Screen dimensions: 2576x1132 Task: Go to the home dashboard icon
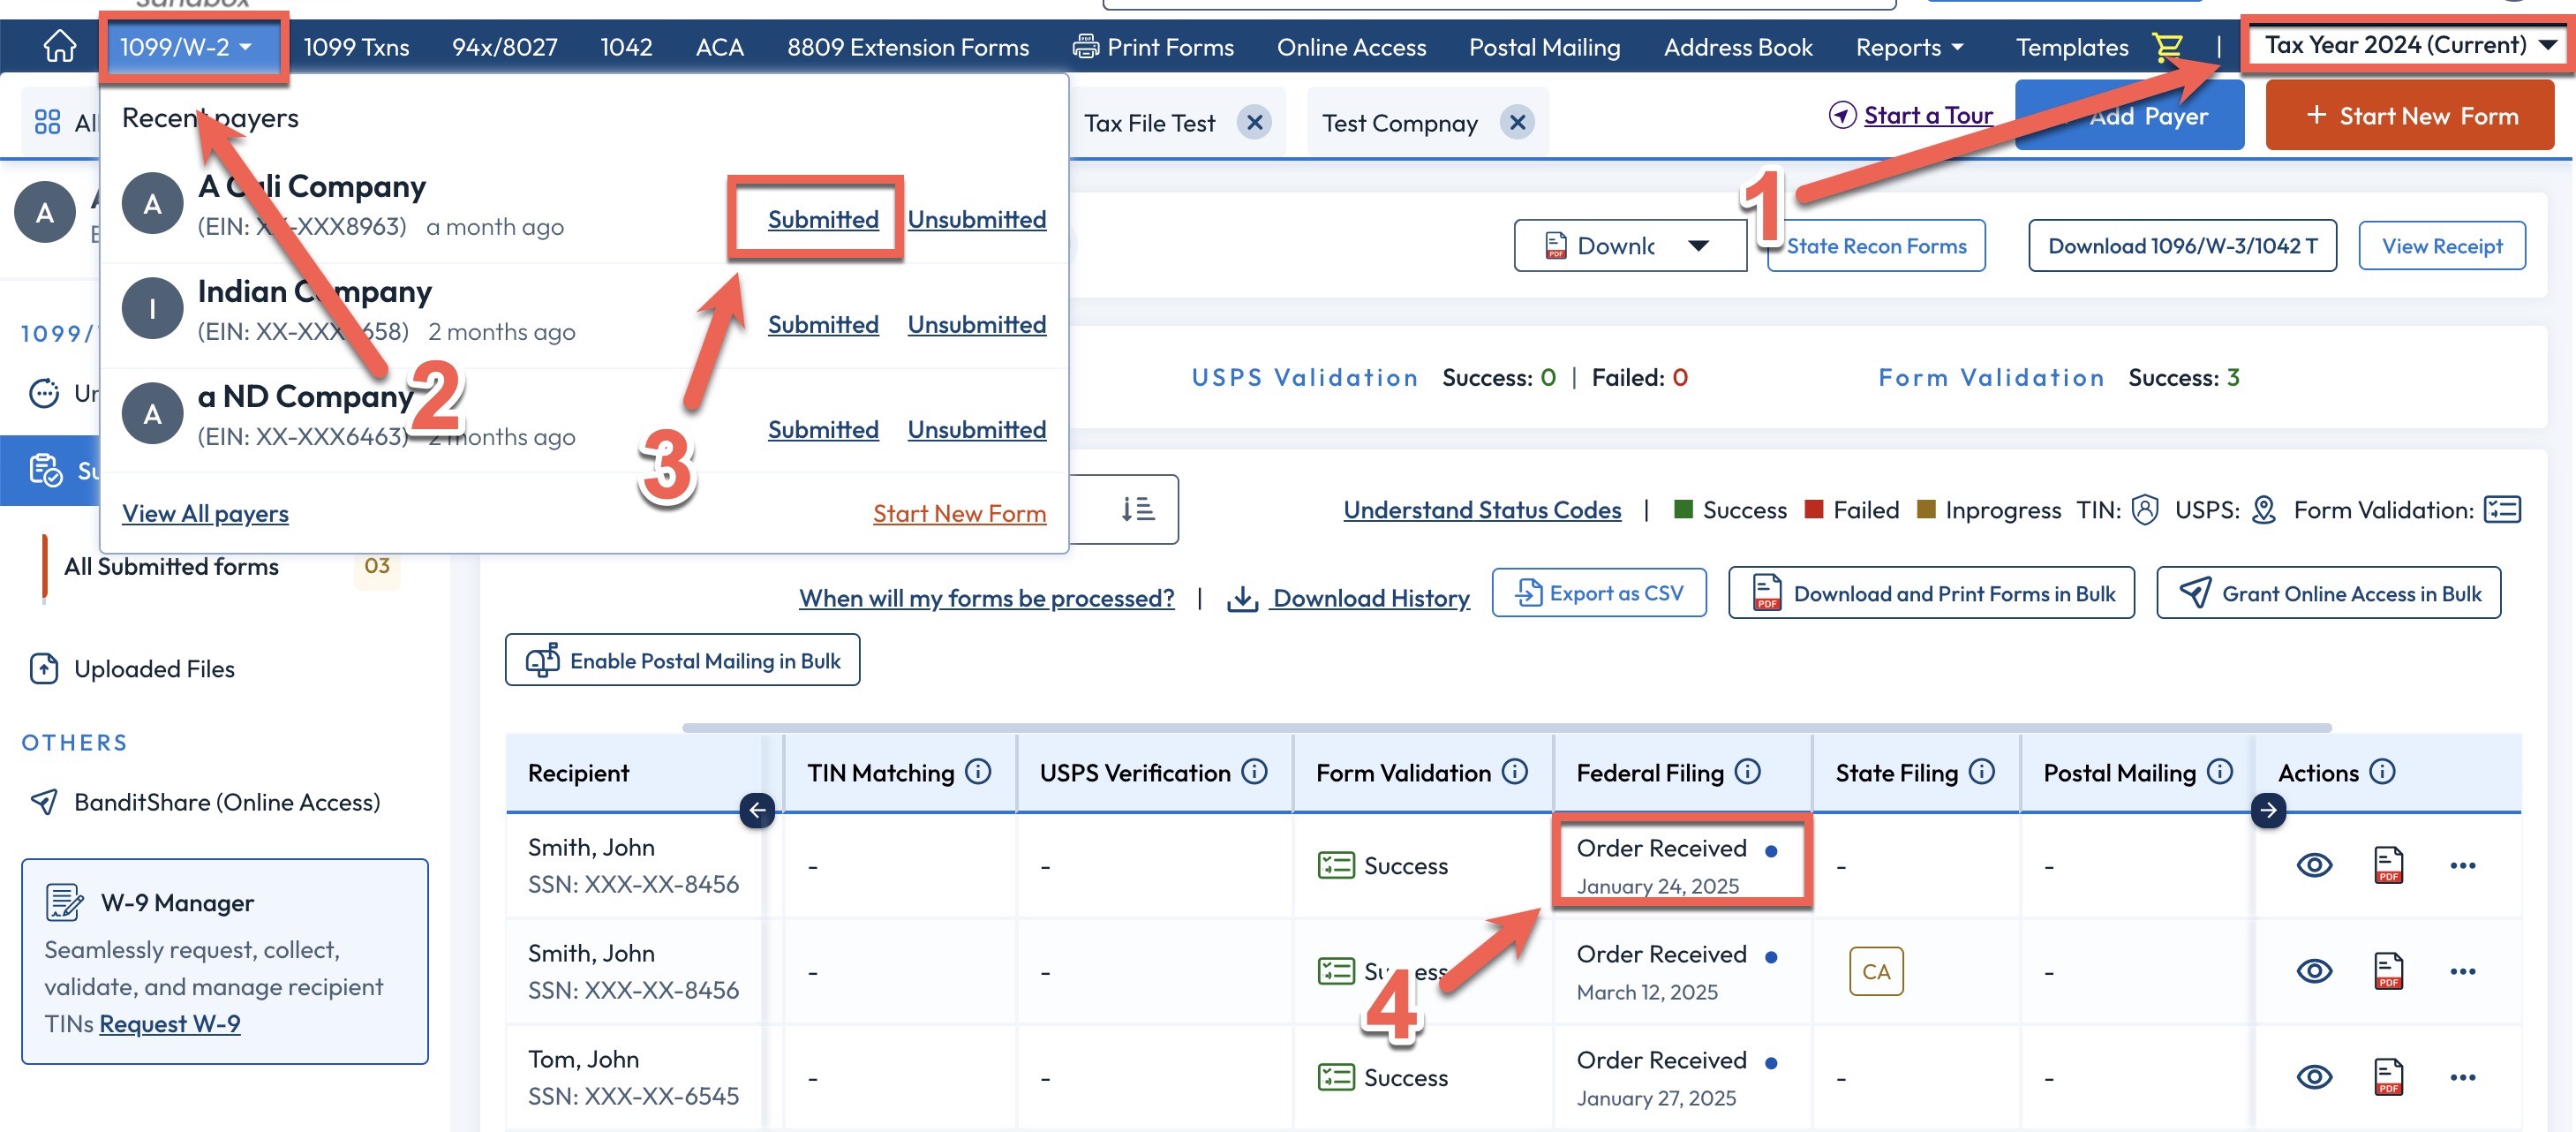(59, 46)
